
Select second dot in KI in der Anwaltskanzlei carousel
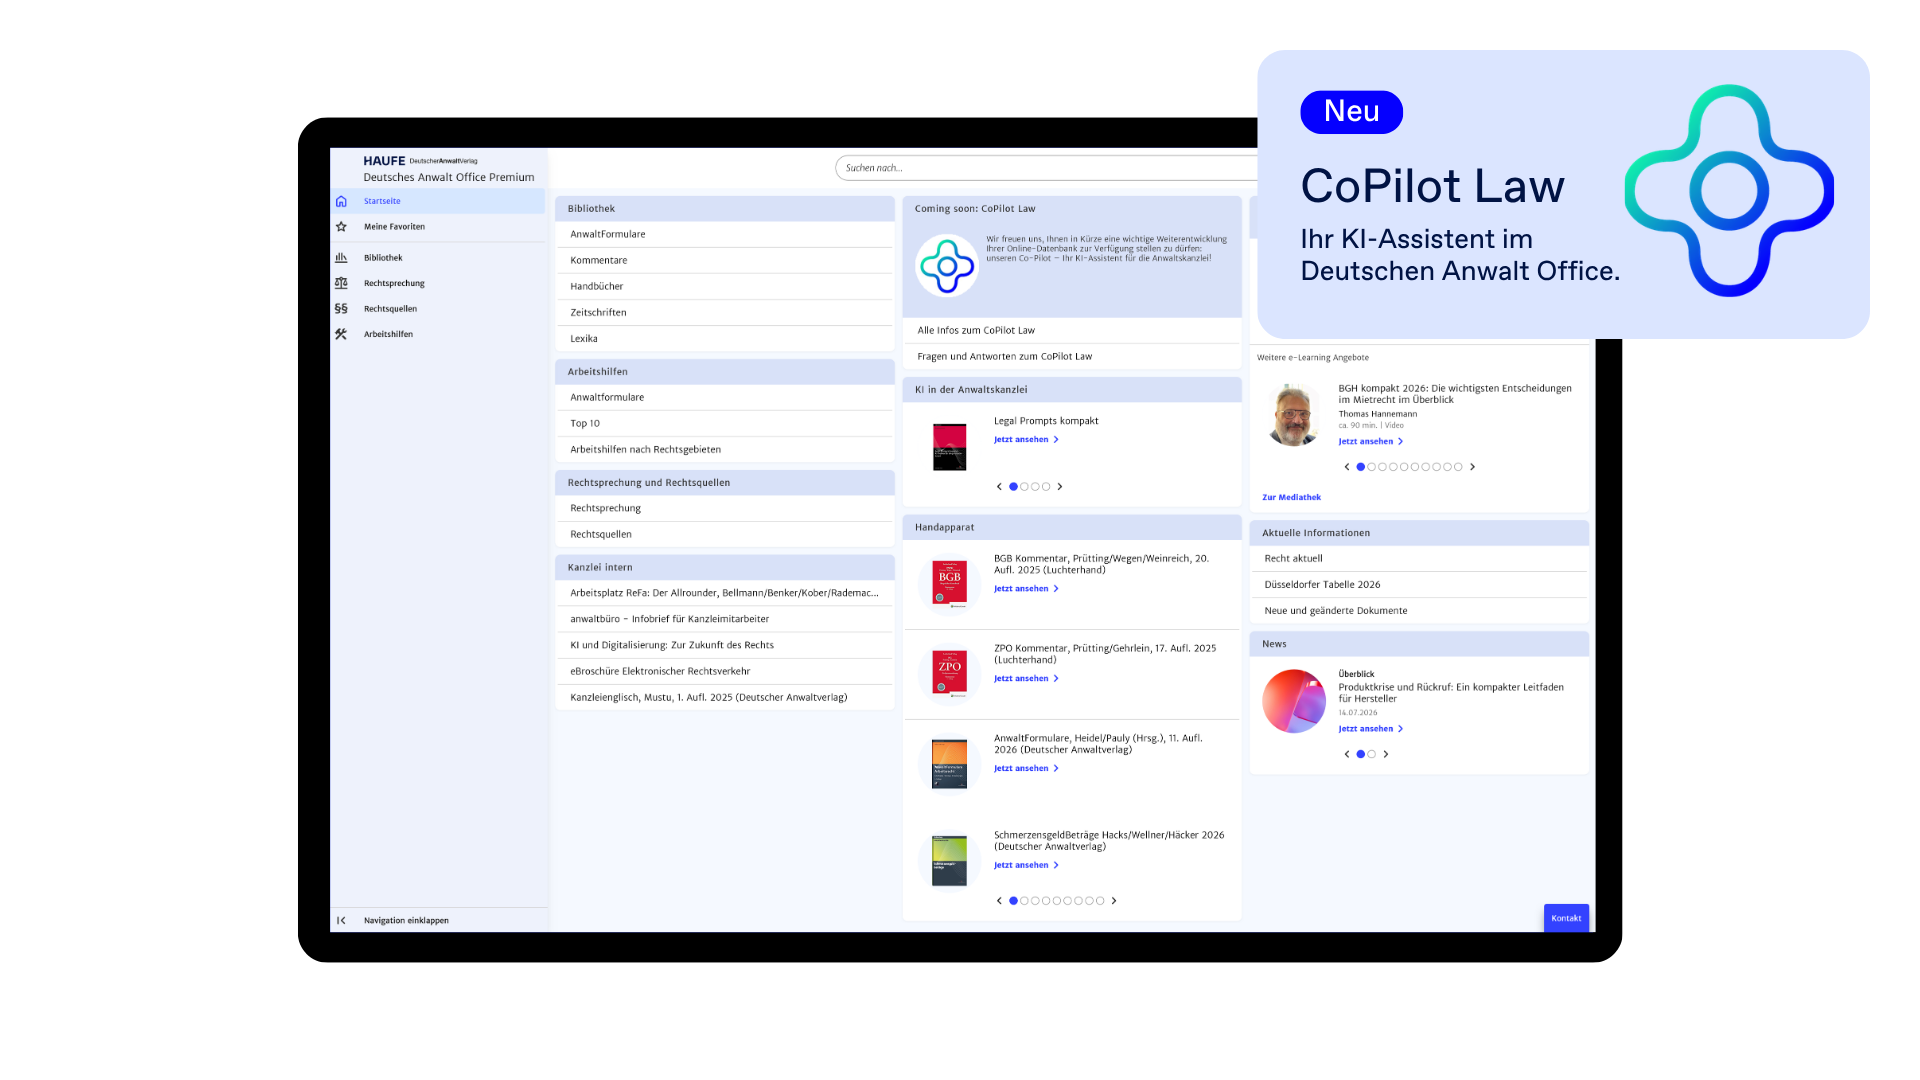point(1024,487)
